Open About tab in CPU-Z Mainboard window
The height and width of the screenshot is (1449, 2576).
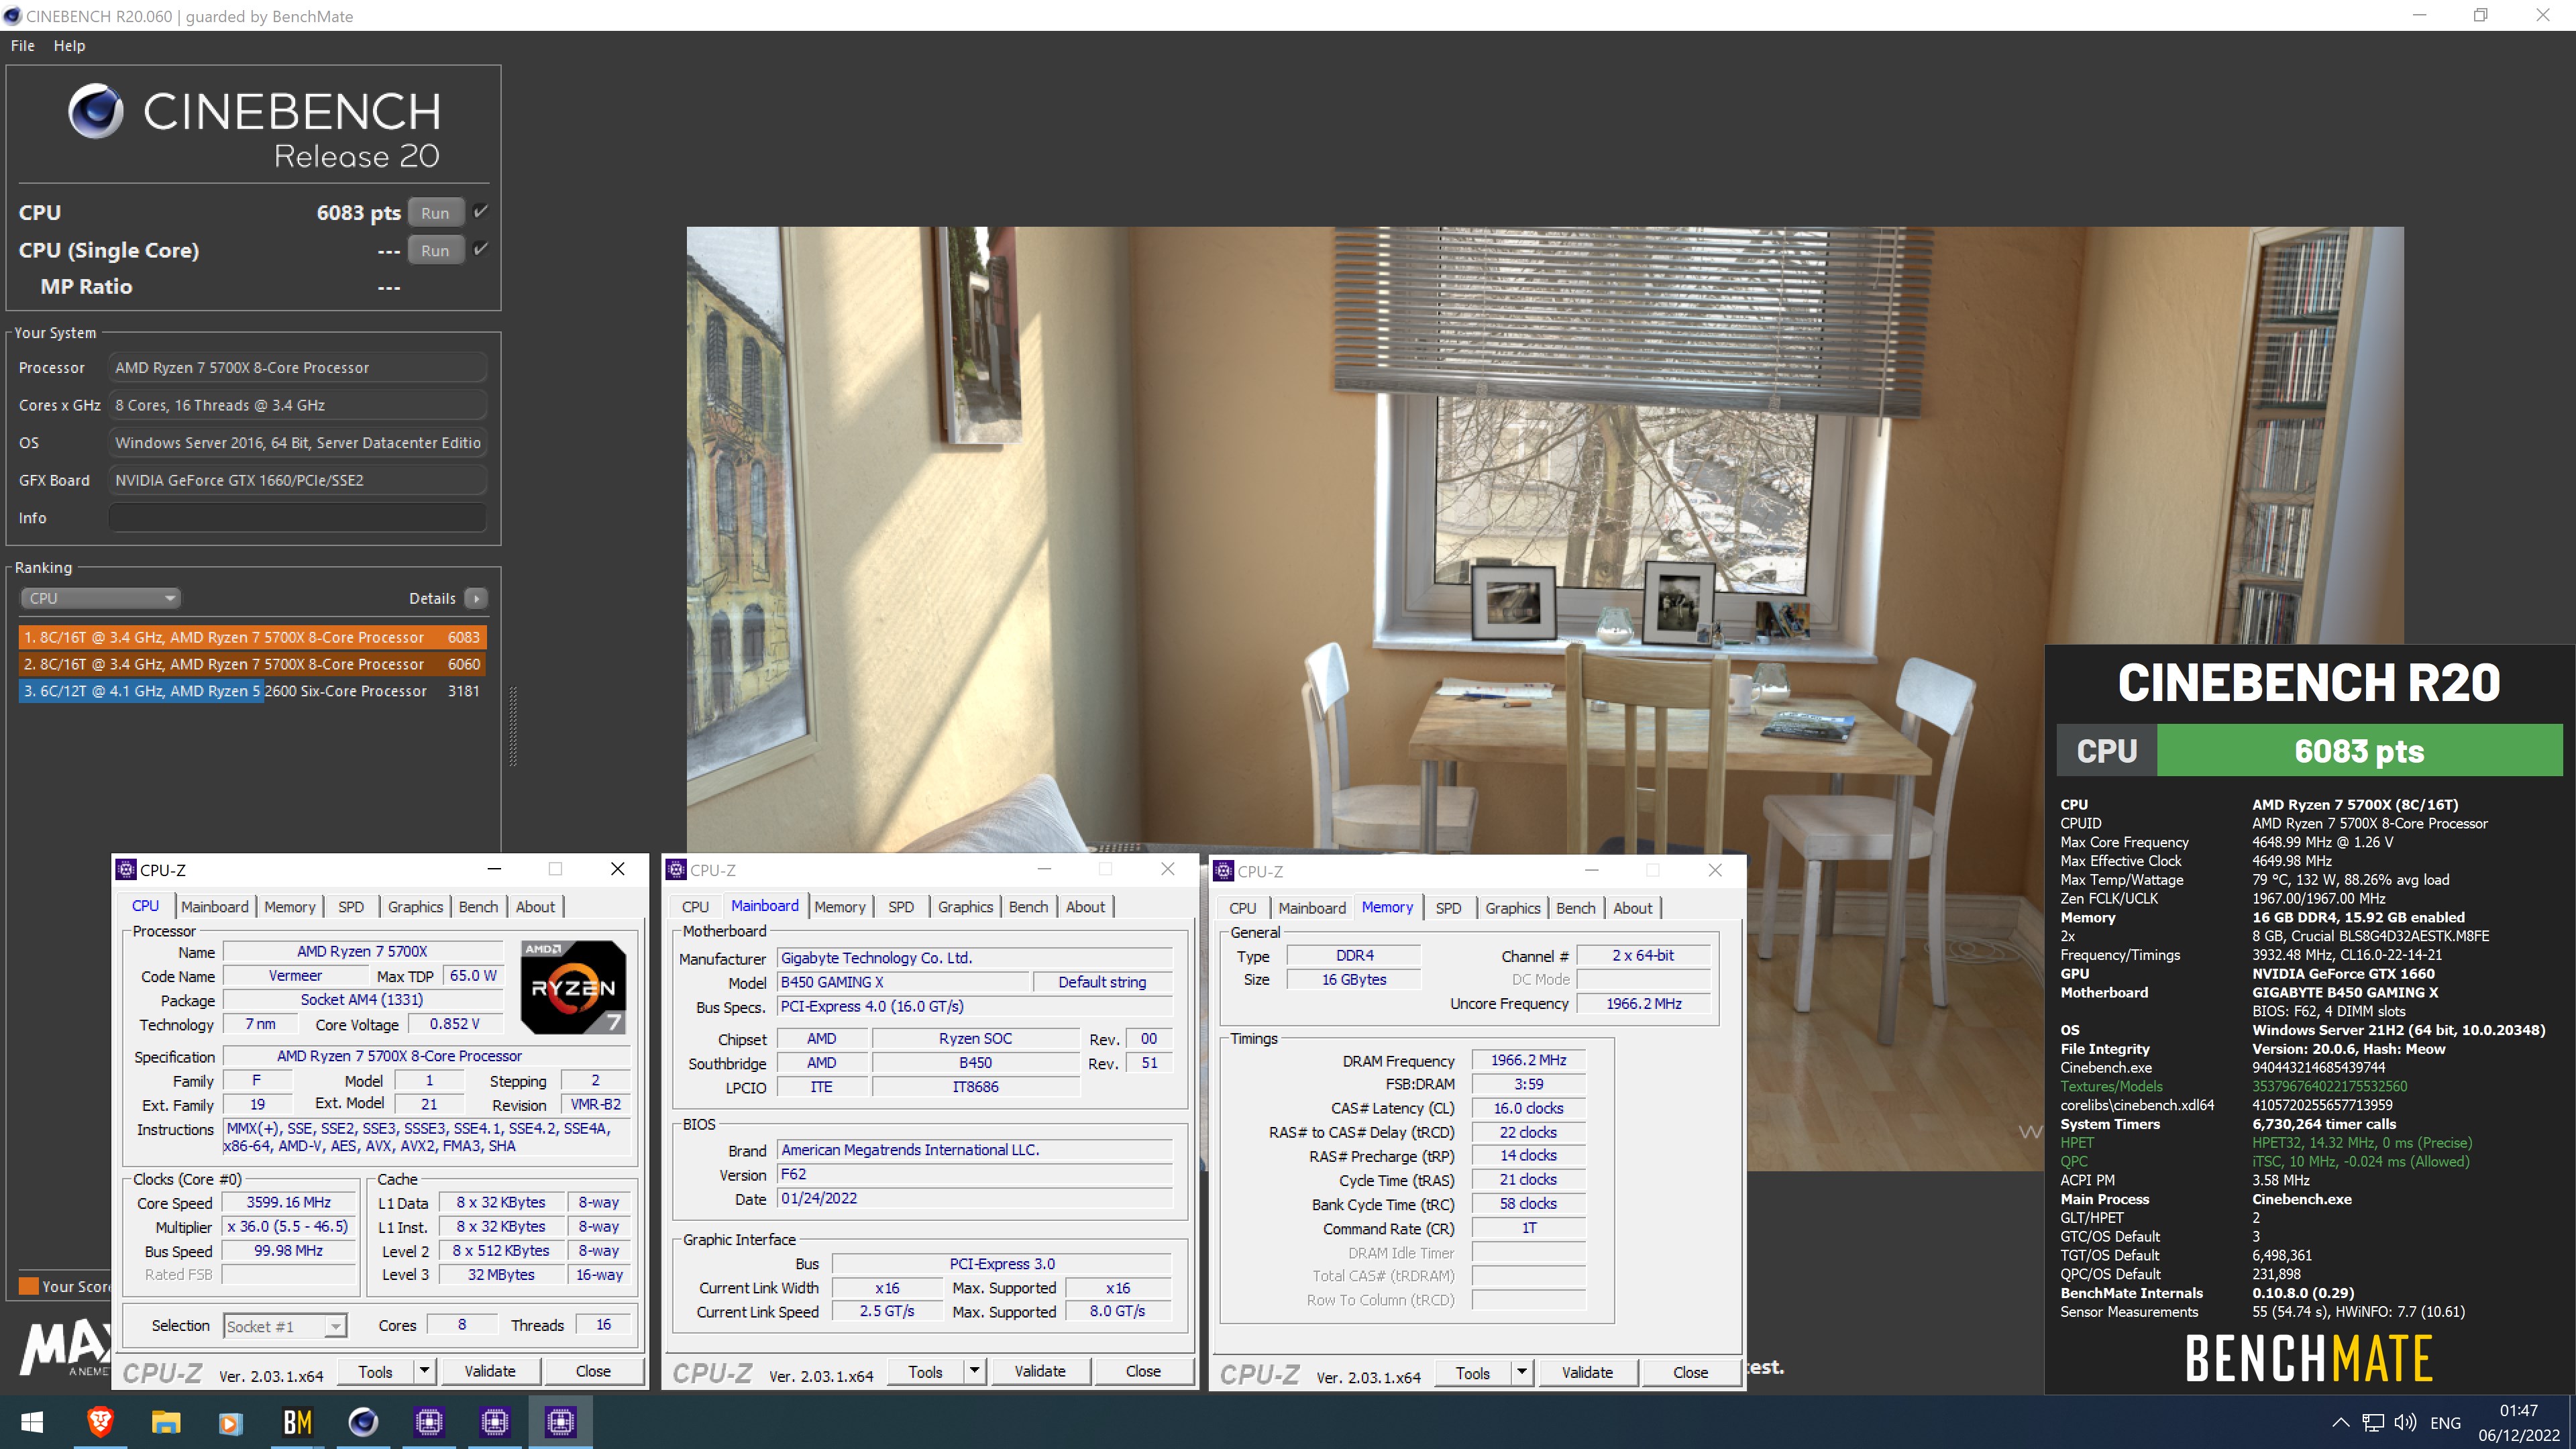tap(1085, 906)
